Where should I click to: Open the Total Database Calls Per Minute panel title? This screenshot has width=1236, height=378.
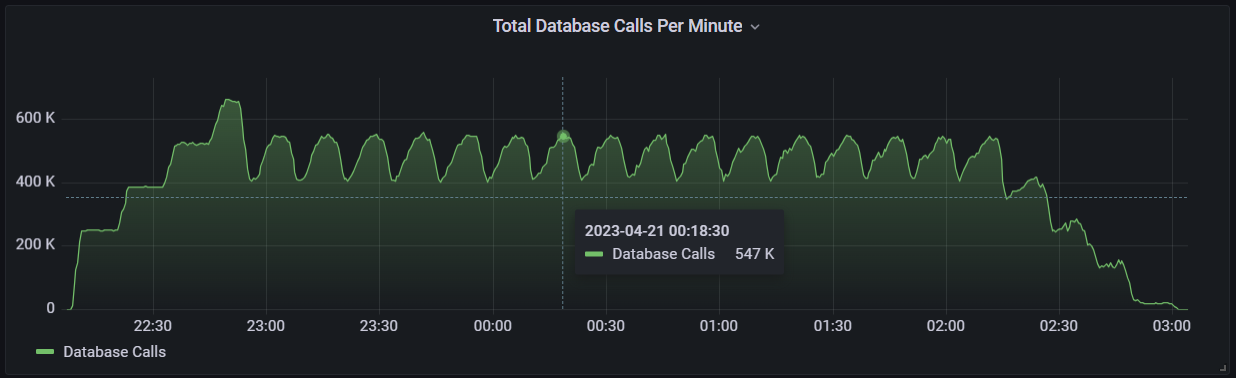click(617, 26)
